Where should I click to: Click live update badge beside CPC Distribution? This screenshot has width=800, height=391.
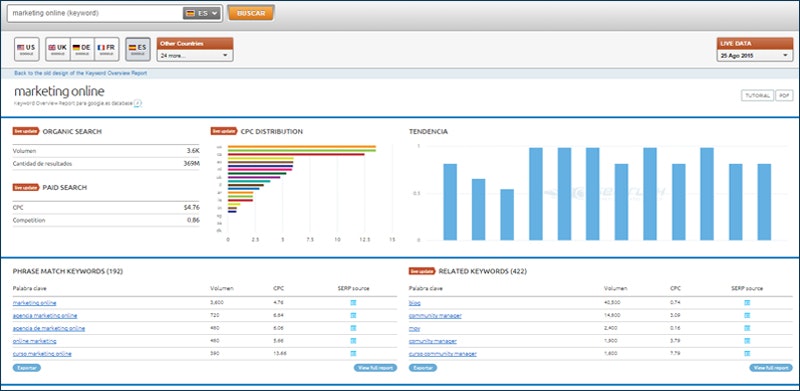[224, 131]
